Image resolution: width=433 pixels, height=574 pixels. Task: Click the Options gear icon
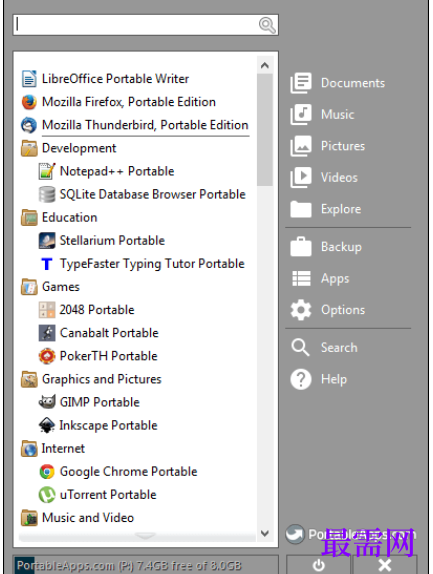point(301,310)
